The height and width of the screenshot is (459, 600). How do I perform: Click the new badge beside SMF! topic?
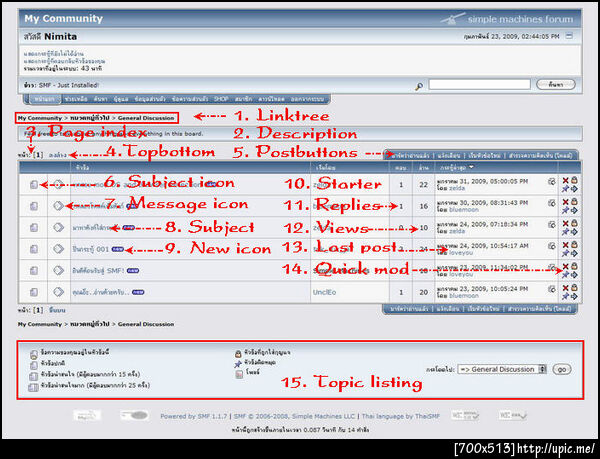[x=133, y=271]
